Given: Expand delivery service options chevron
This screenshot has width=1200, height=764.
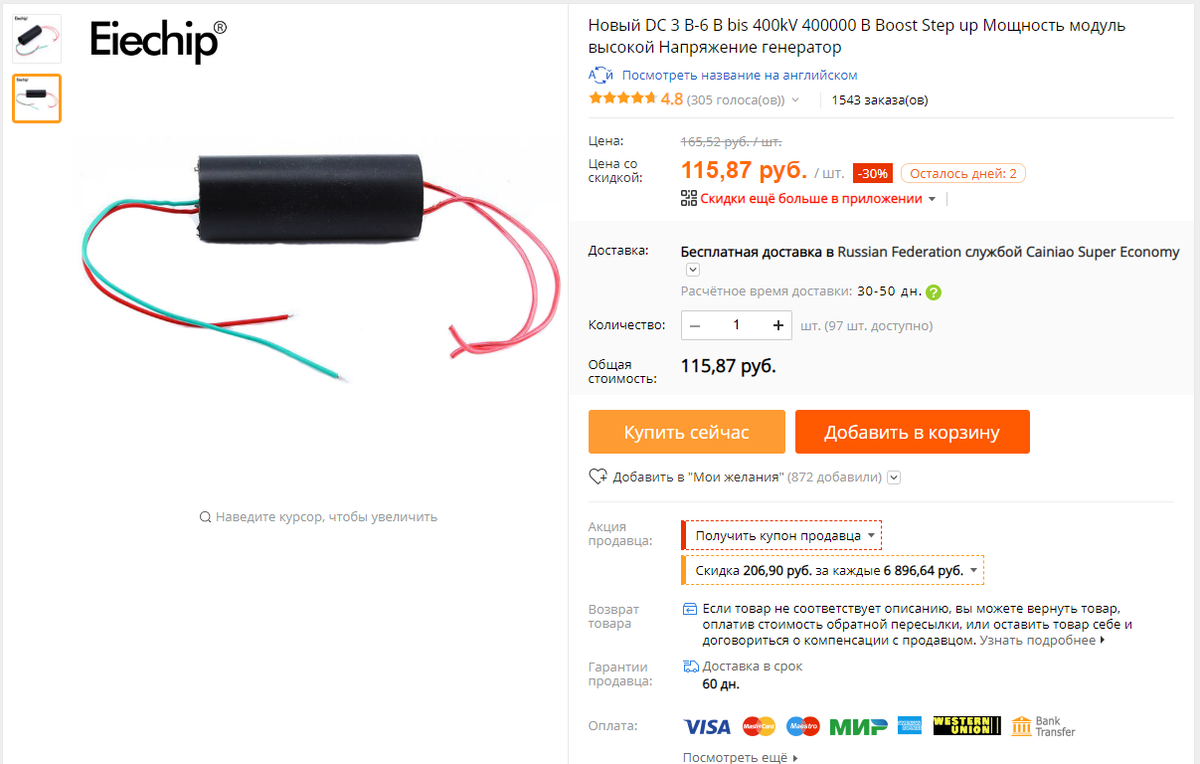Looking at the screenshot, I should pyautogui.click(x=692, y=270).
